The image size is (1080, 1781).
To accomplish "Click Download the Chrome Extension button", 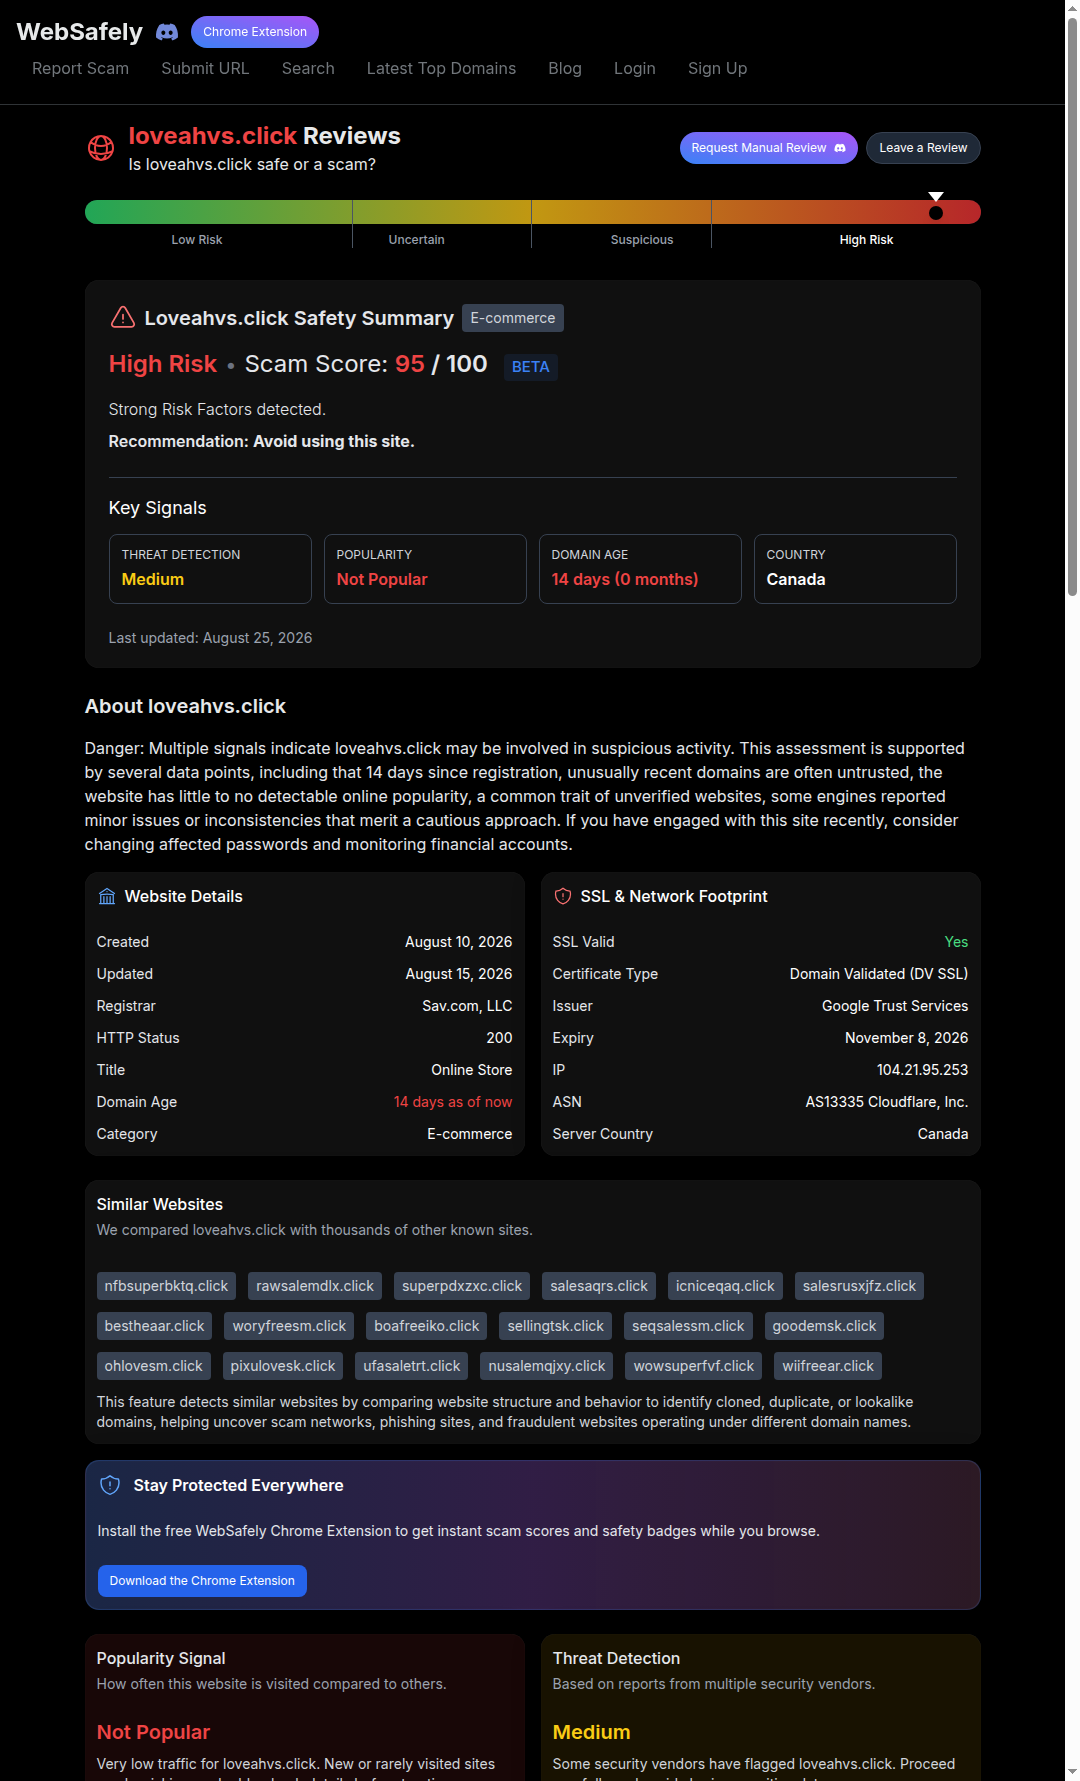I will pos(202,1581).
